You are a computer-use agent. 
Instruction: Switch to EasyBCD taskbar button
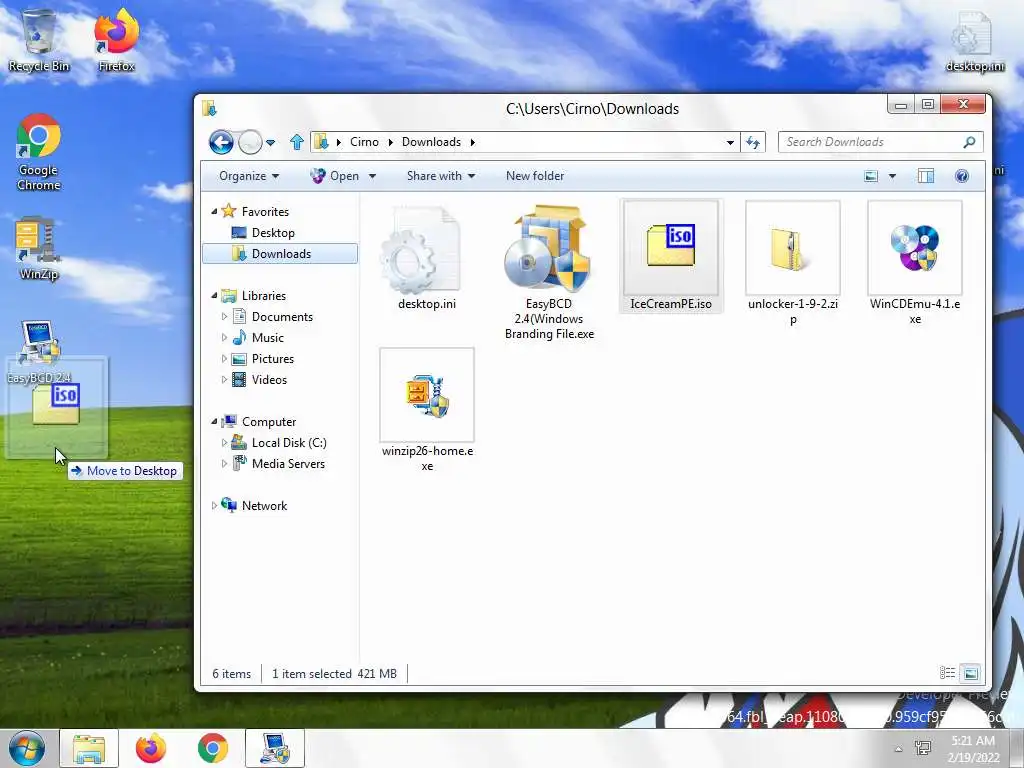click(275, 748)
